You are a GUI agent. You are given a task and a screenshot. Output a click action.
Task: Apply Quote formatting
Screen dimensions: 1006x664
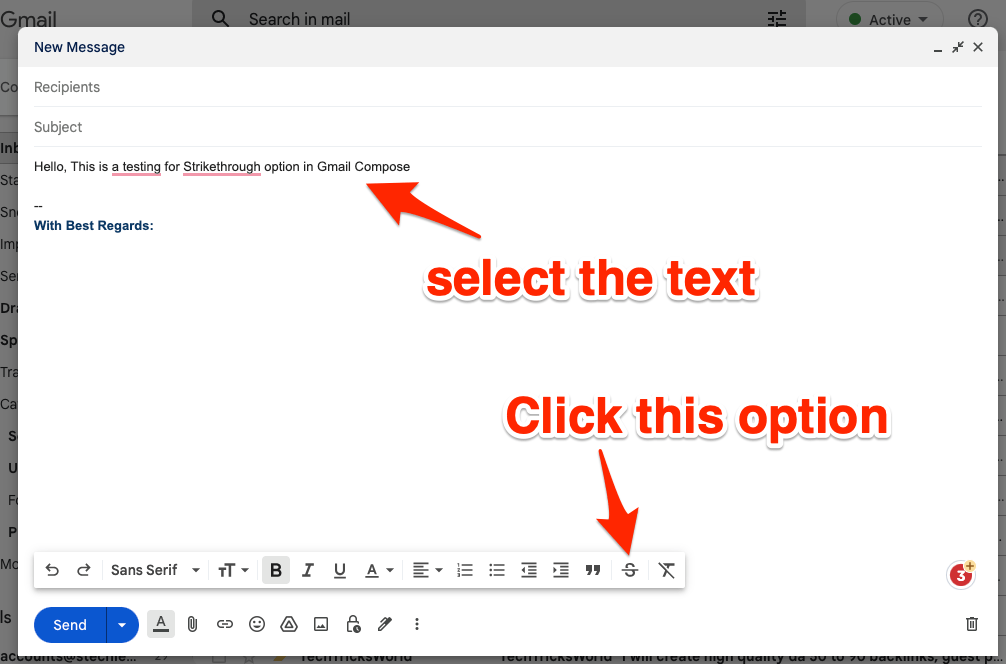(593, 570)
